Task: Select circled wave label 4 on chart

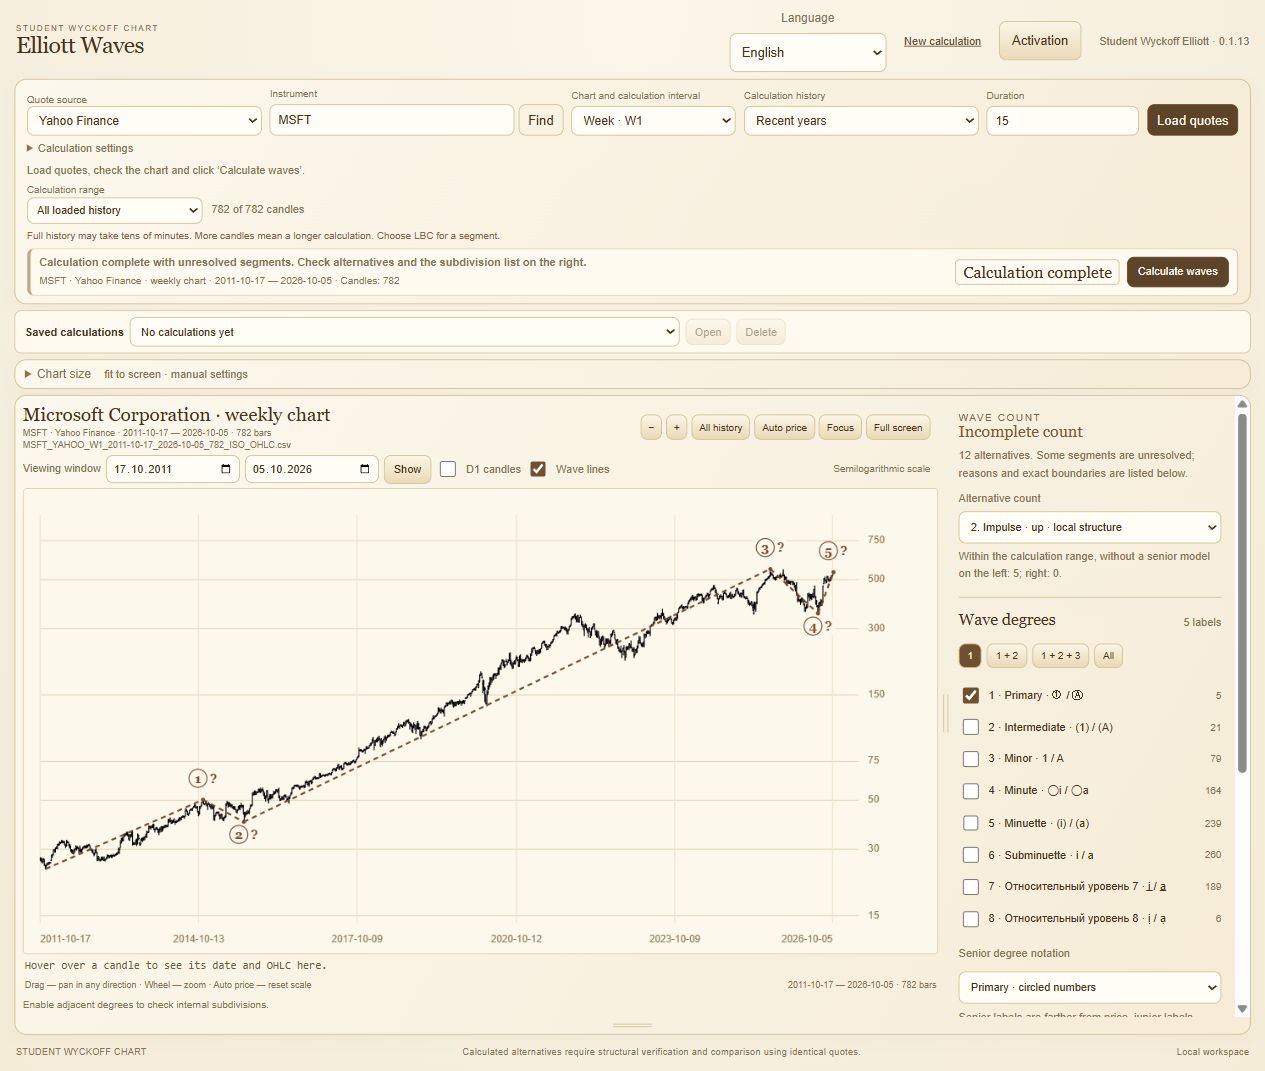Action: click(813, 627)
